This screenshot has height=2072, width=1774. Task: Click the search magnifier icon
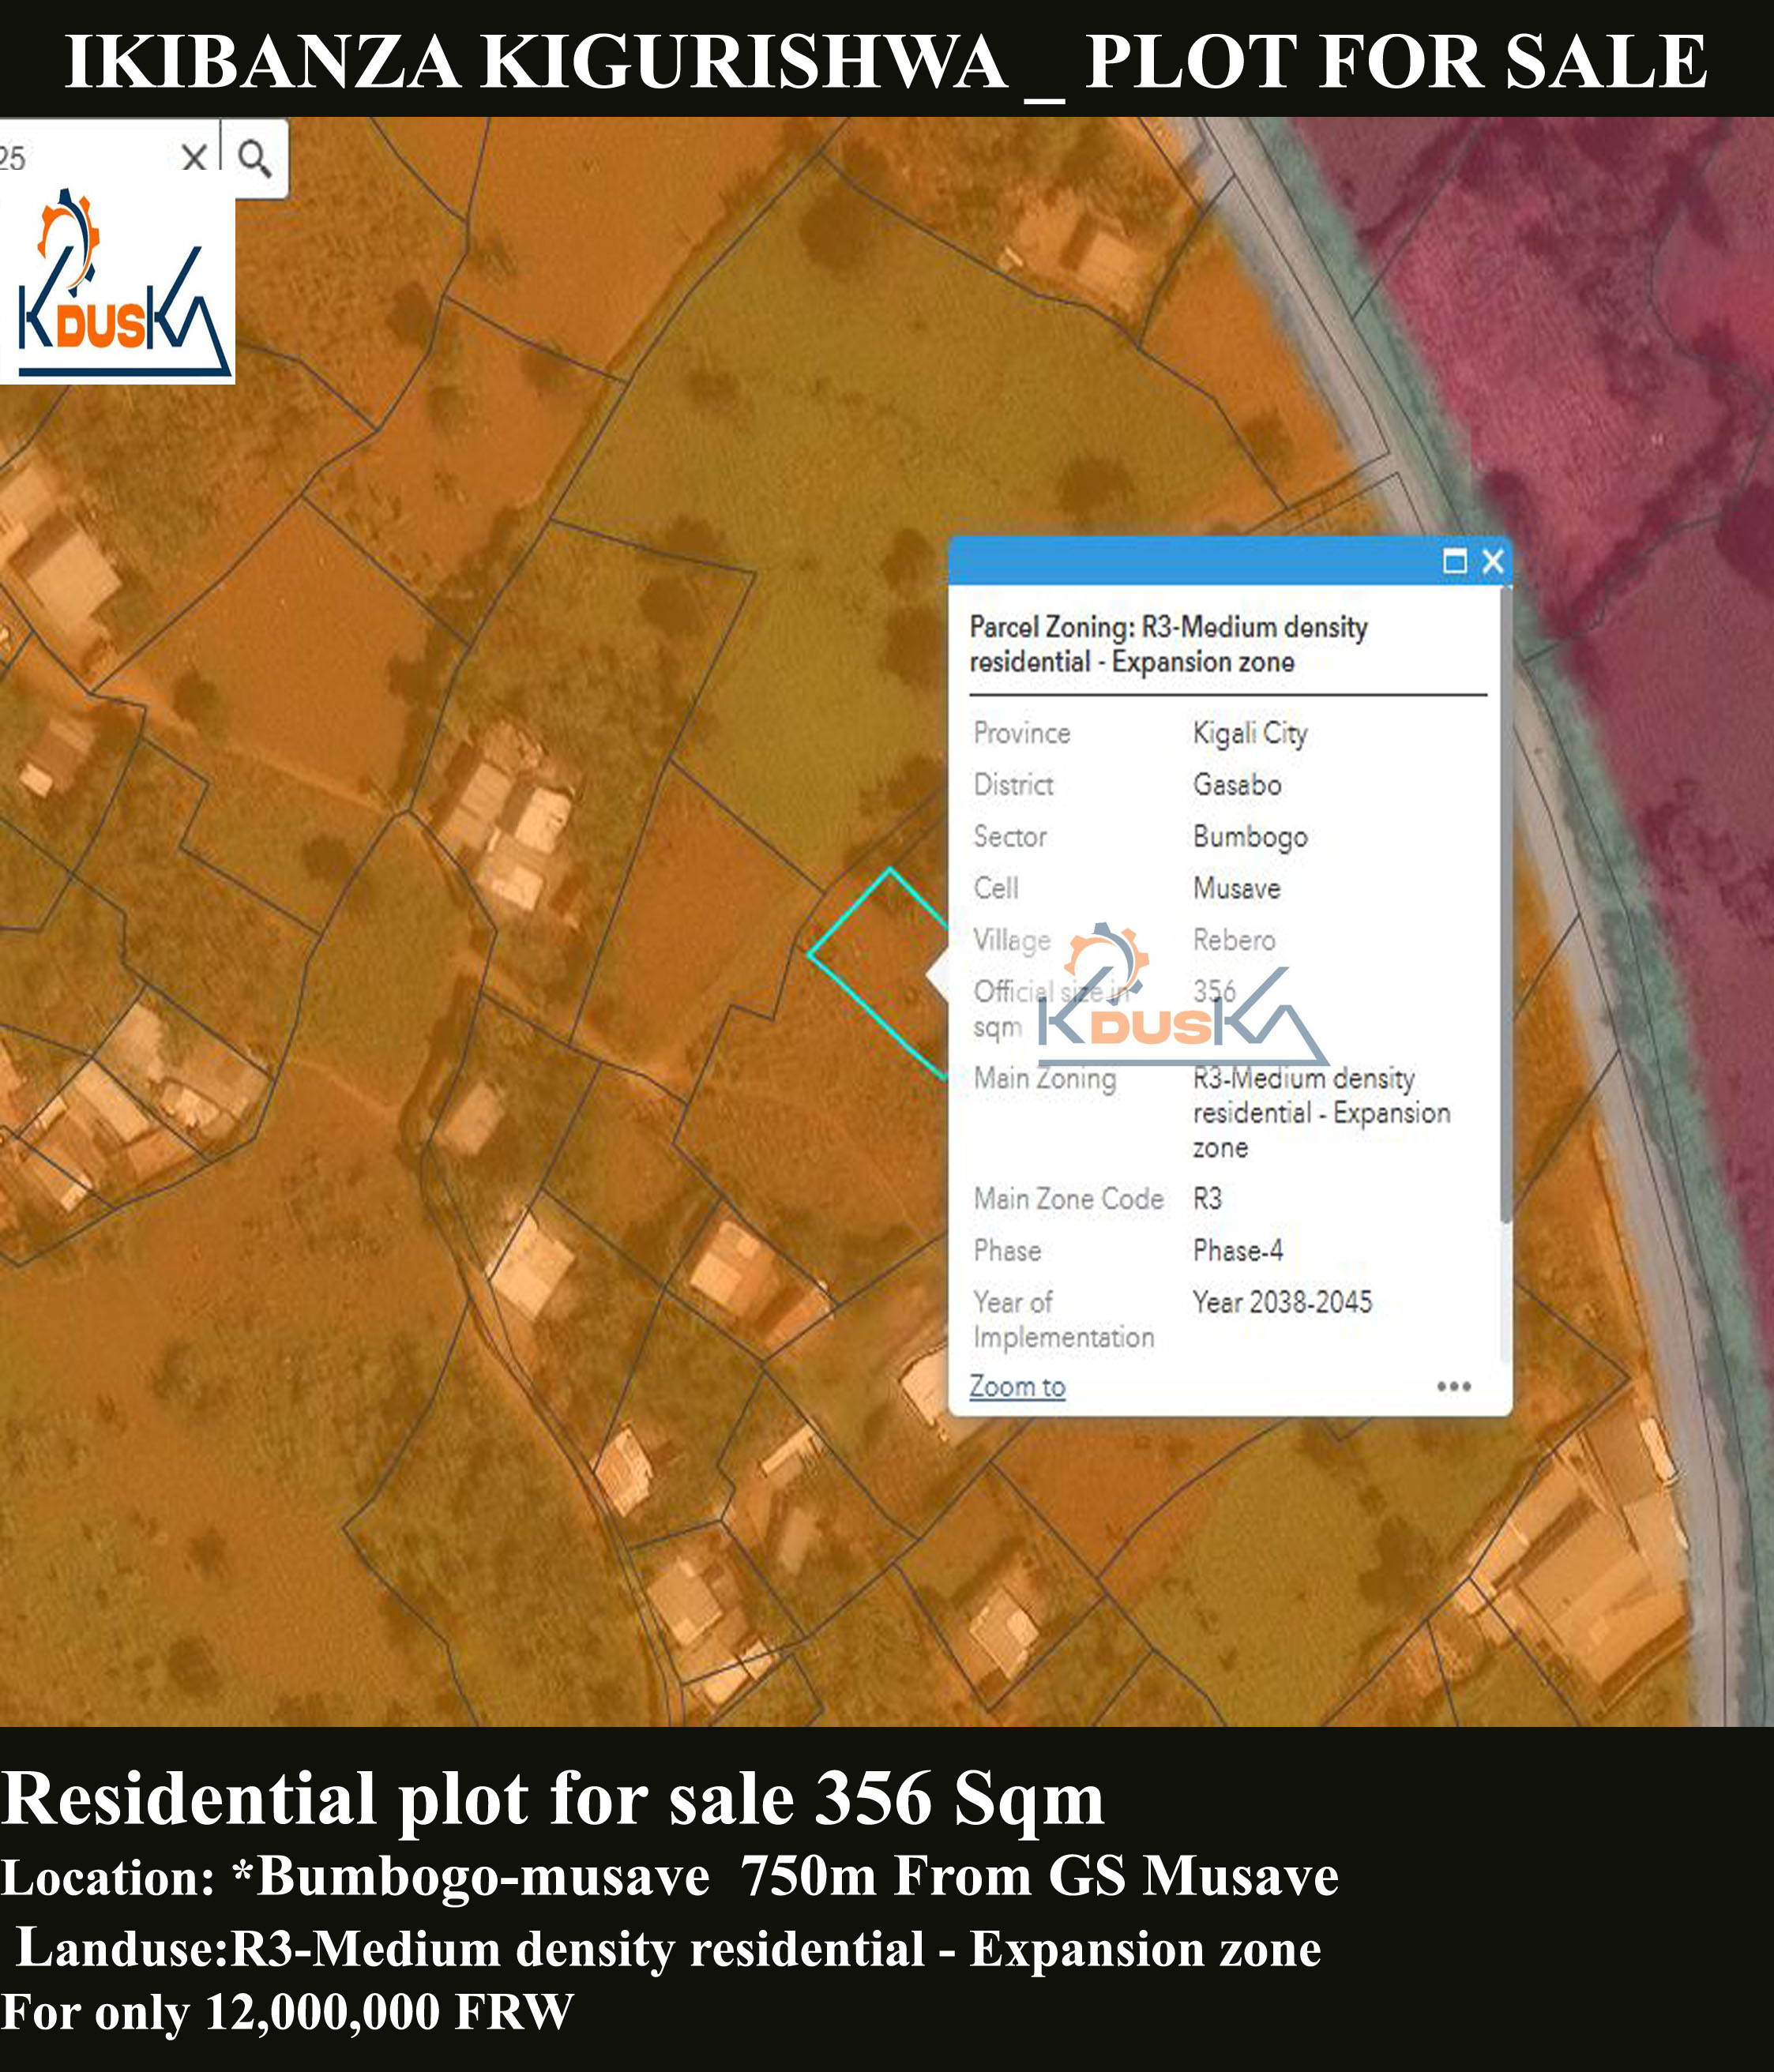tap(255, 158)
